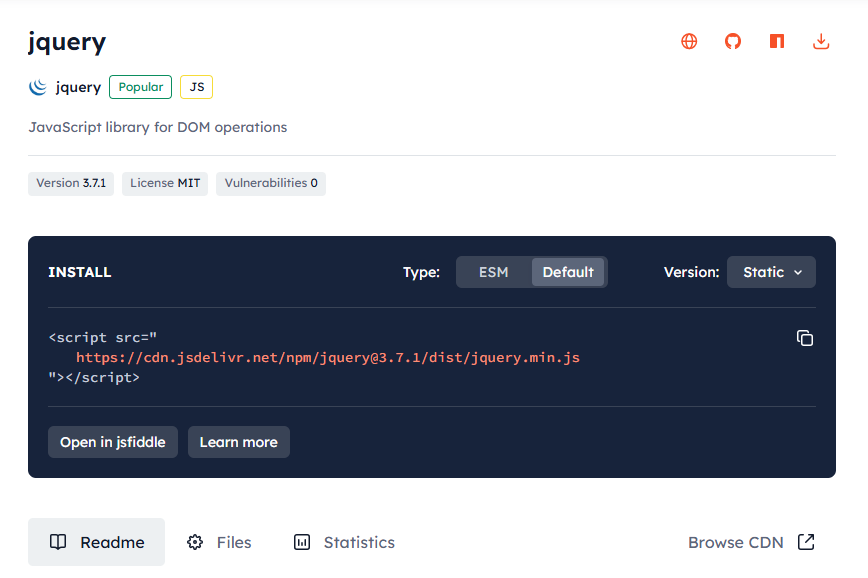The height and width of the screenshot is (578, 868).
Task: Click the INSTALL section label
Action: [80, 272]
